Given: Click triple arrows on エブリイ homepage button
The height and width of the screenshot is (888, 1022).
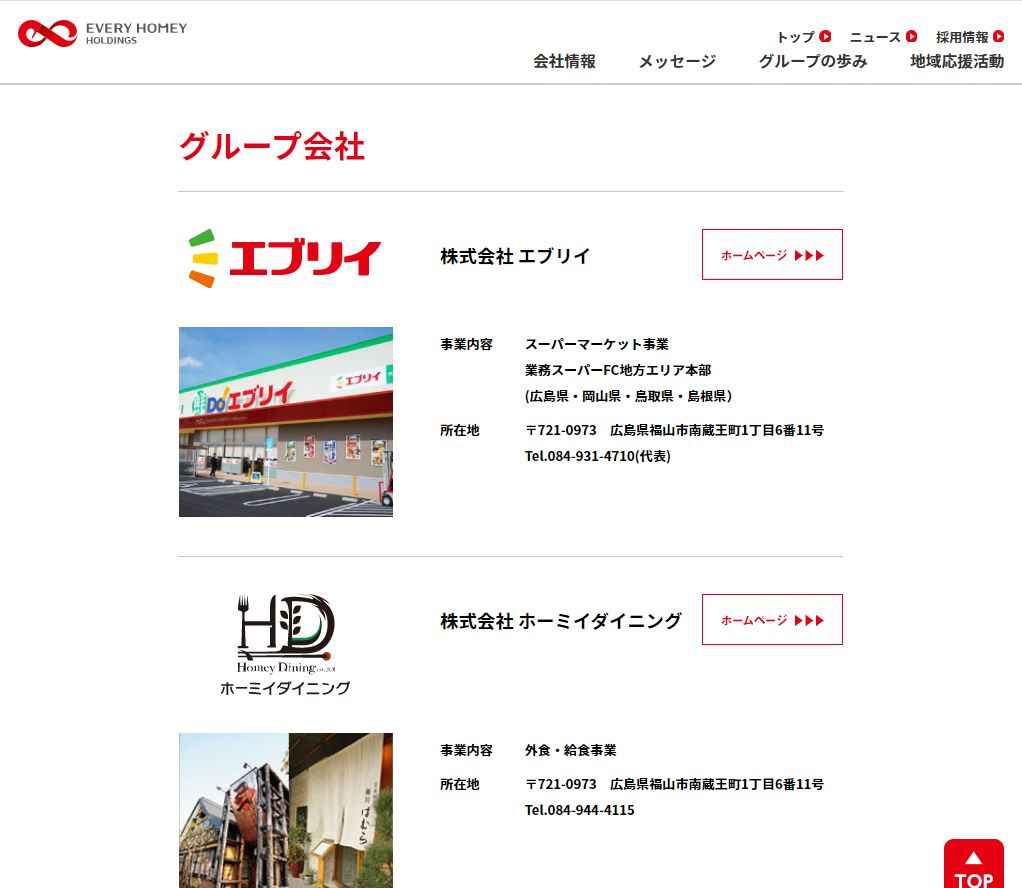Looking at the screenshot, I should click(809, 256).
